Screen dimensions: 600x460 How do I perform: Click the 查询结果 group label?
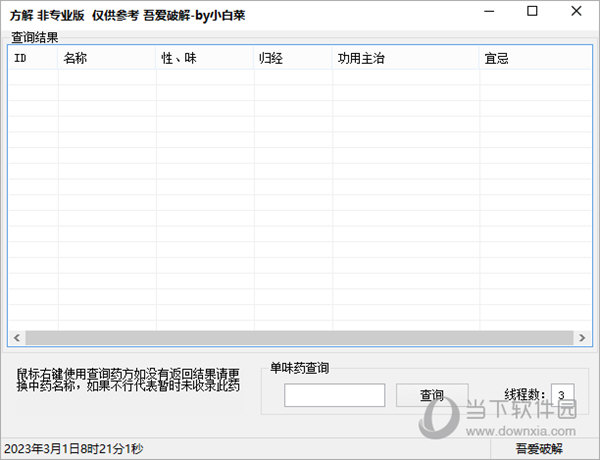click(x=34, y=37)
